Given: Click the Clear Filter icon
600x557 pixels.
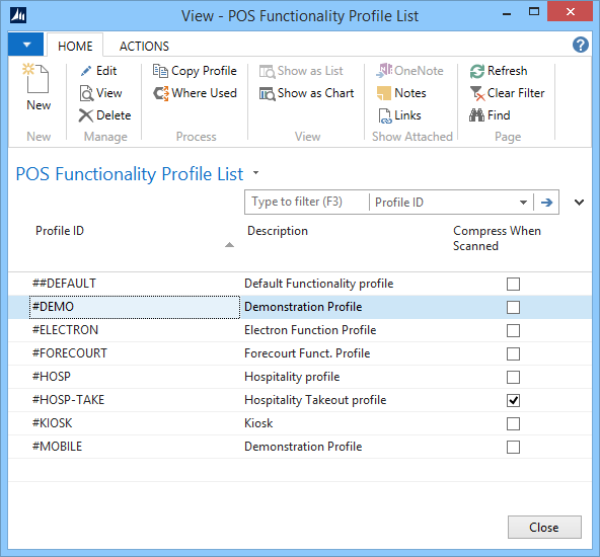Looking at the screenshot, I should [x=477, y=93].
